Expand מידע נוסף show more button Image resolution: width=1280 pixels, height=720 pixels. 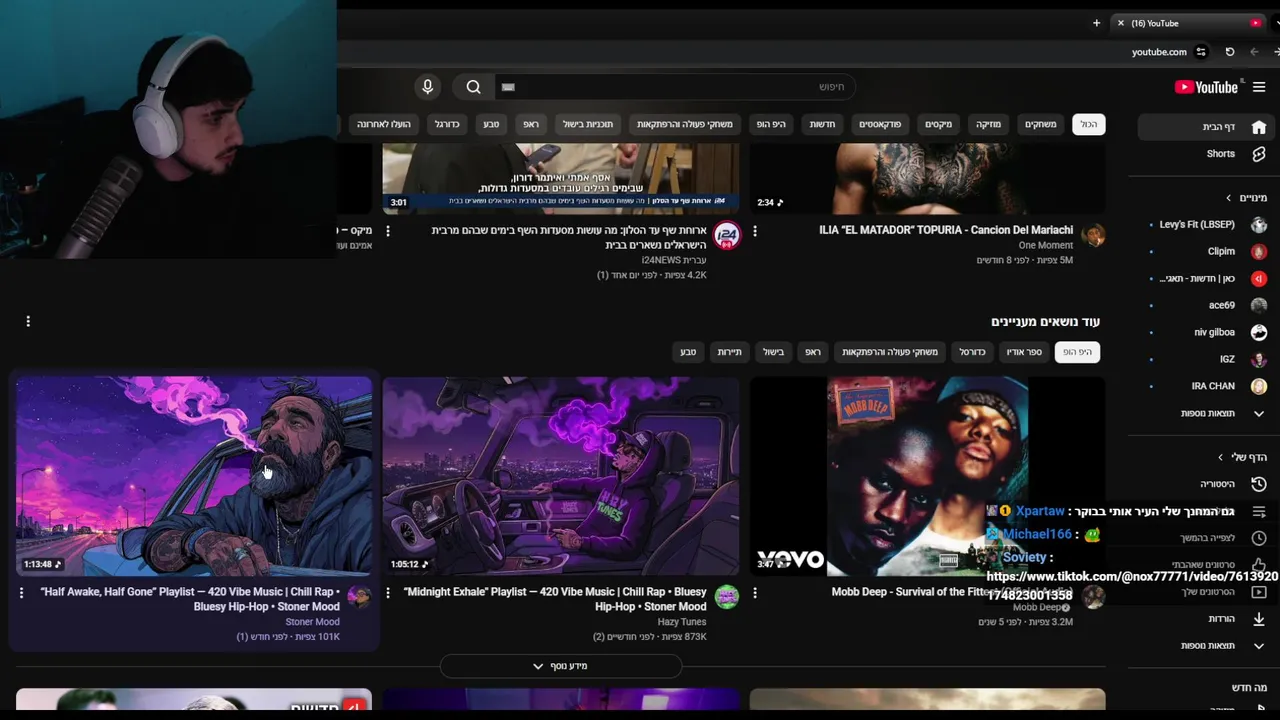click(x=561, y=666)
